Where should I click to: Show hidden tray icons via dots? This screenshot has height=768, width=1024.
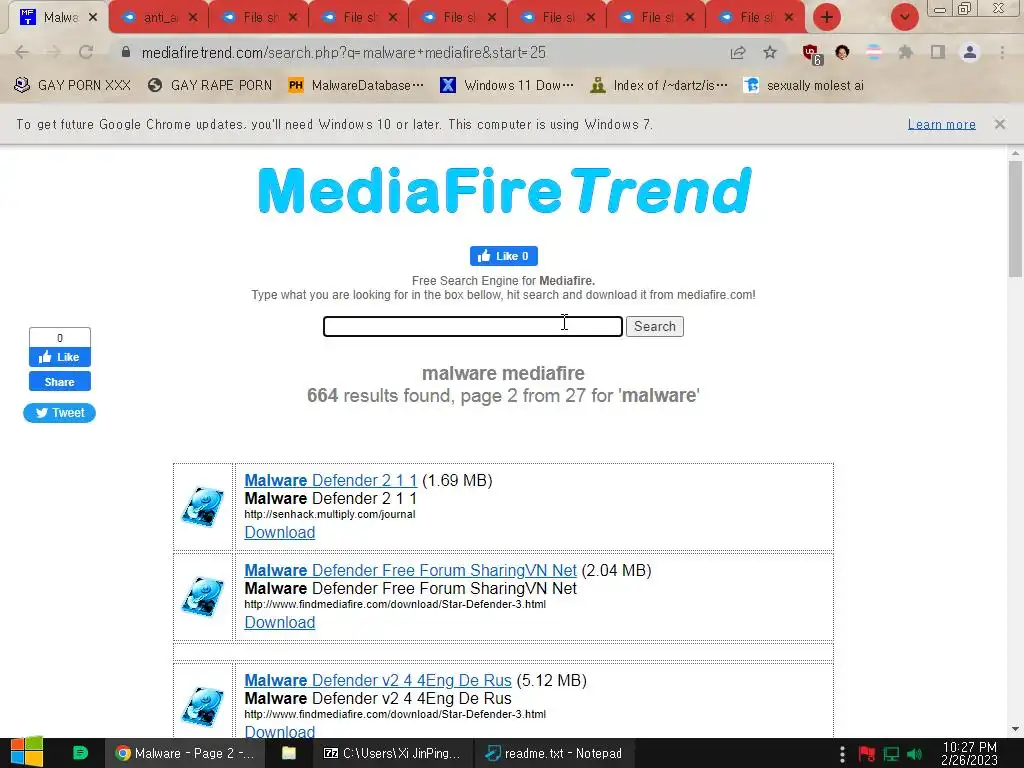(842, 754)
